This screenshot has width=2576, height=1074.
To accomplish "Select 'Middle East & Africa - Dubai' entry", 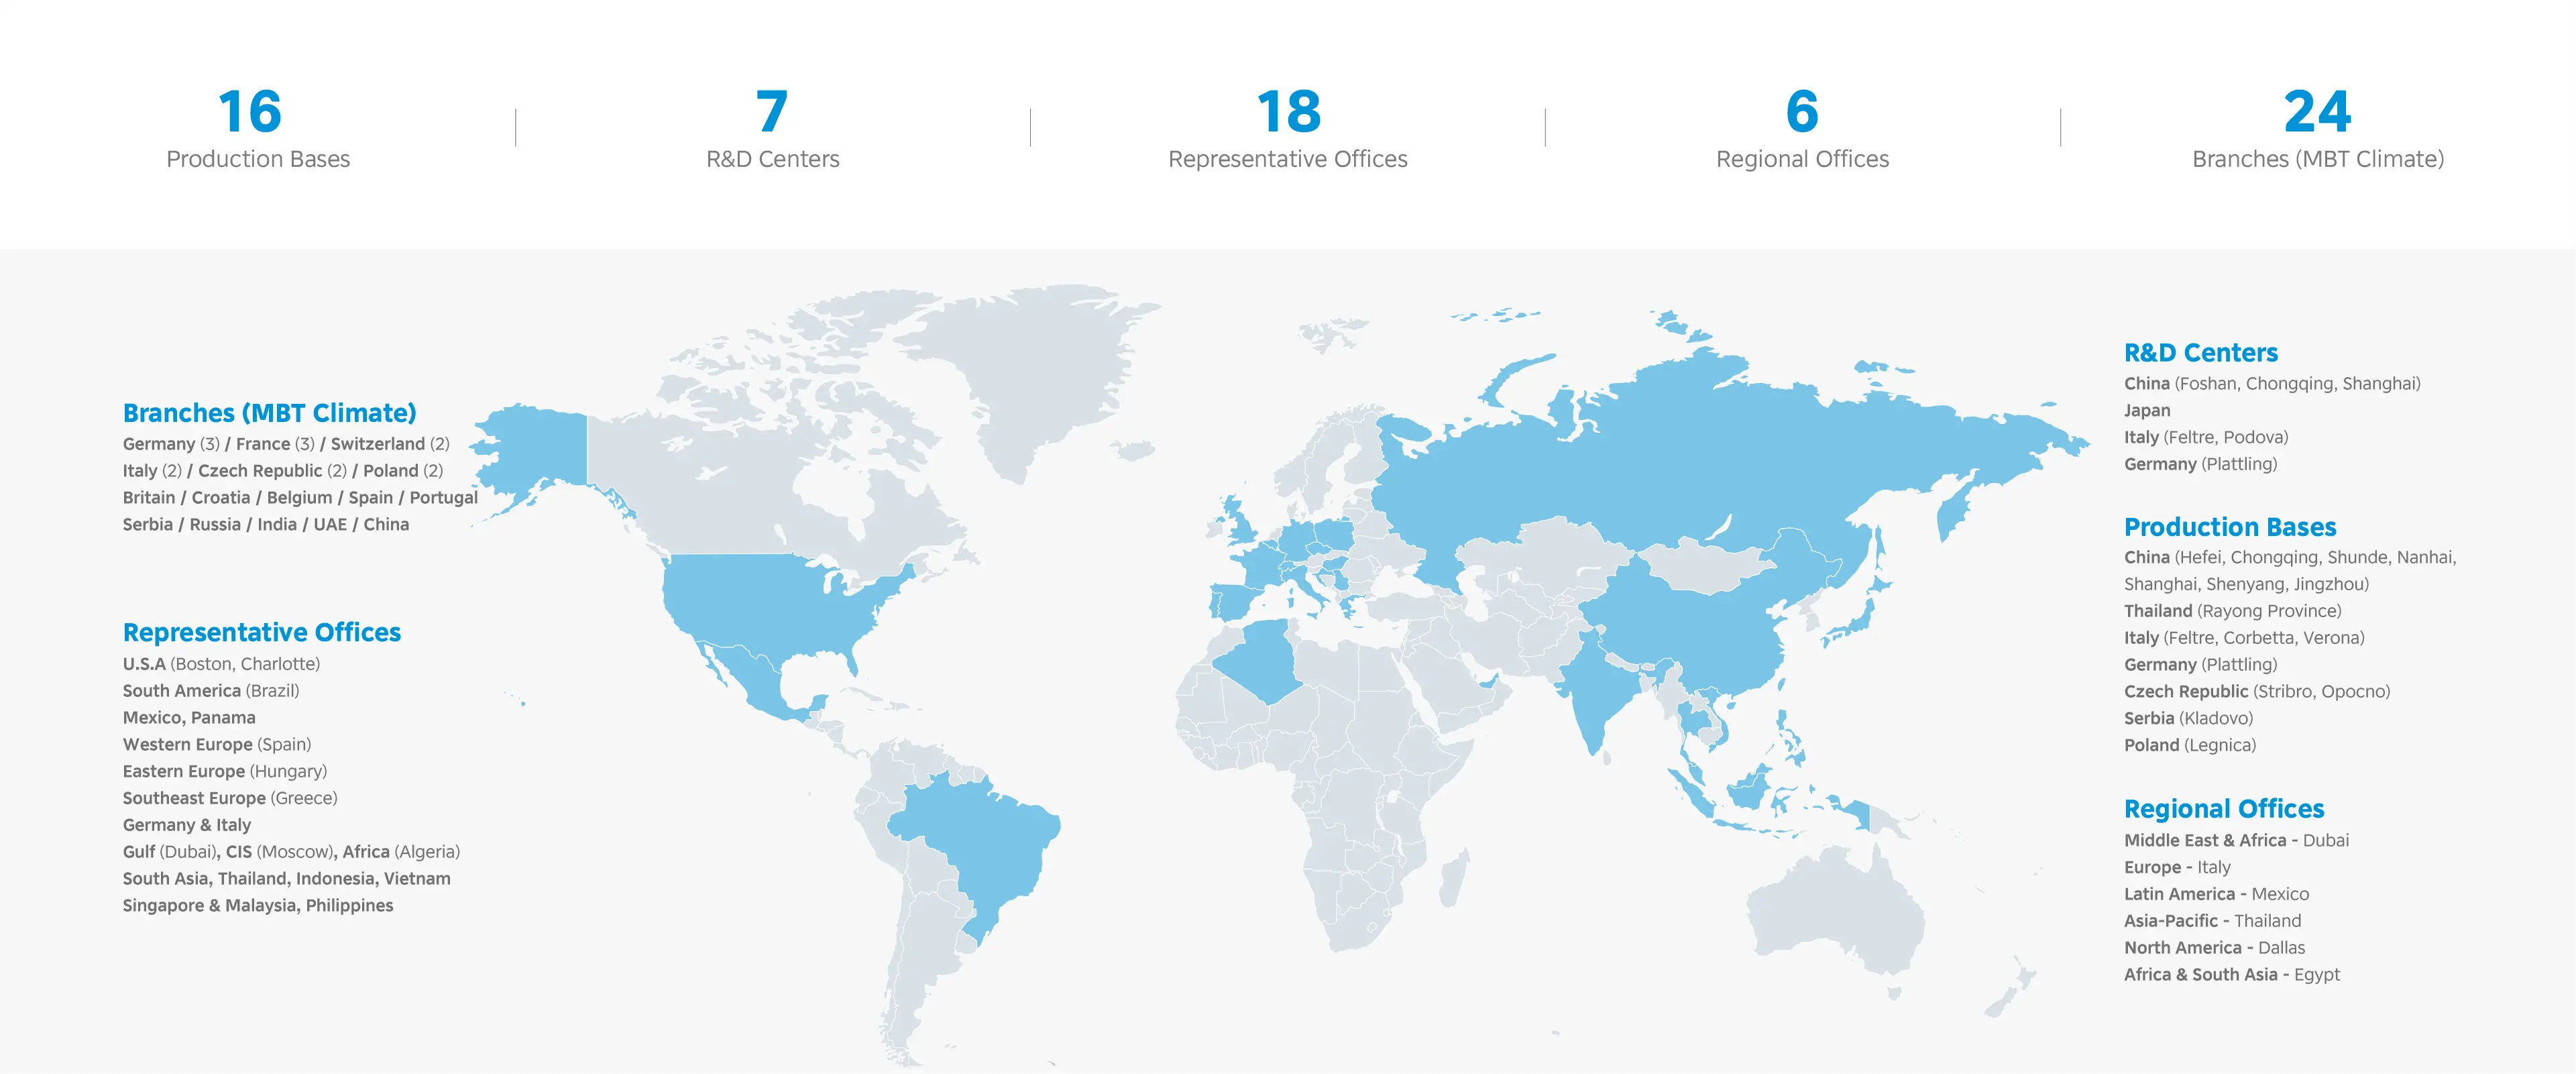I will click(x=2236, y=841).
